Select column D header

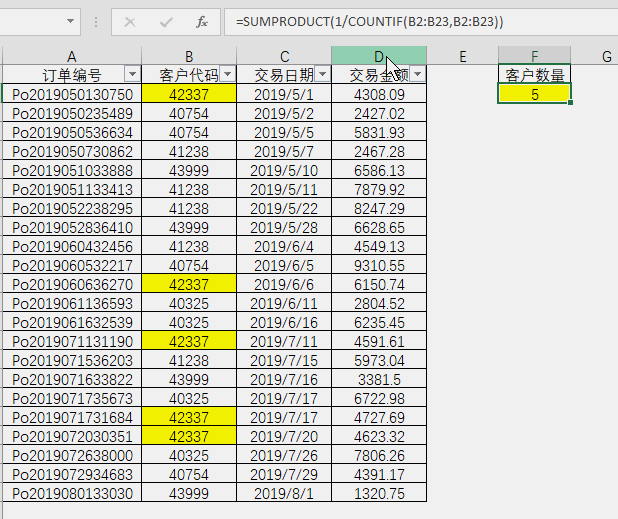[379, 56]
